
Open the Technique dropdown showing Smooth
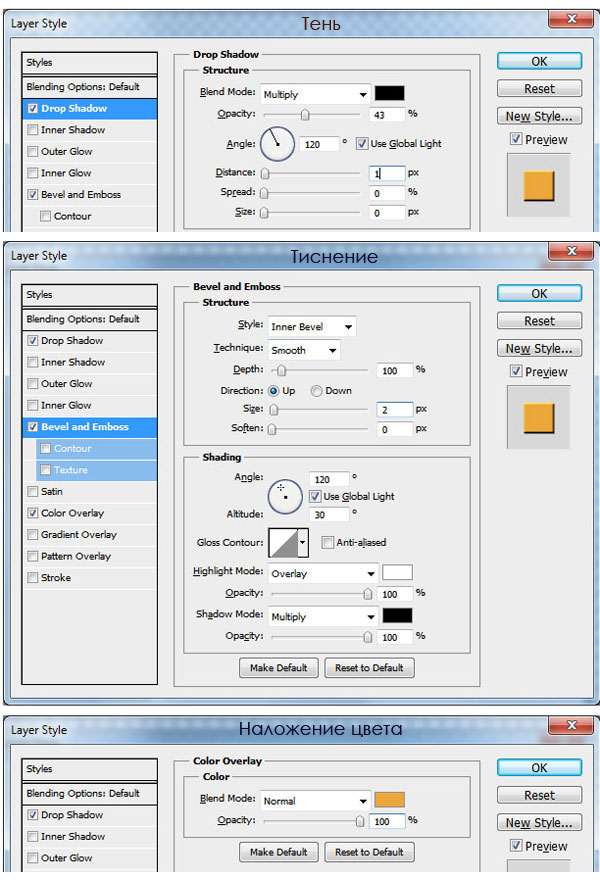coord(304,350)
